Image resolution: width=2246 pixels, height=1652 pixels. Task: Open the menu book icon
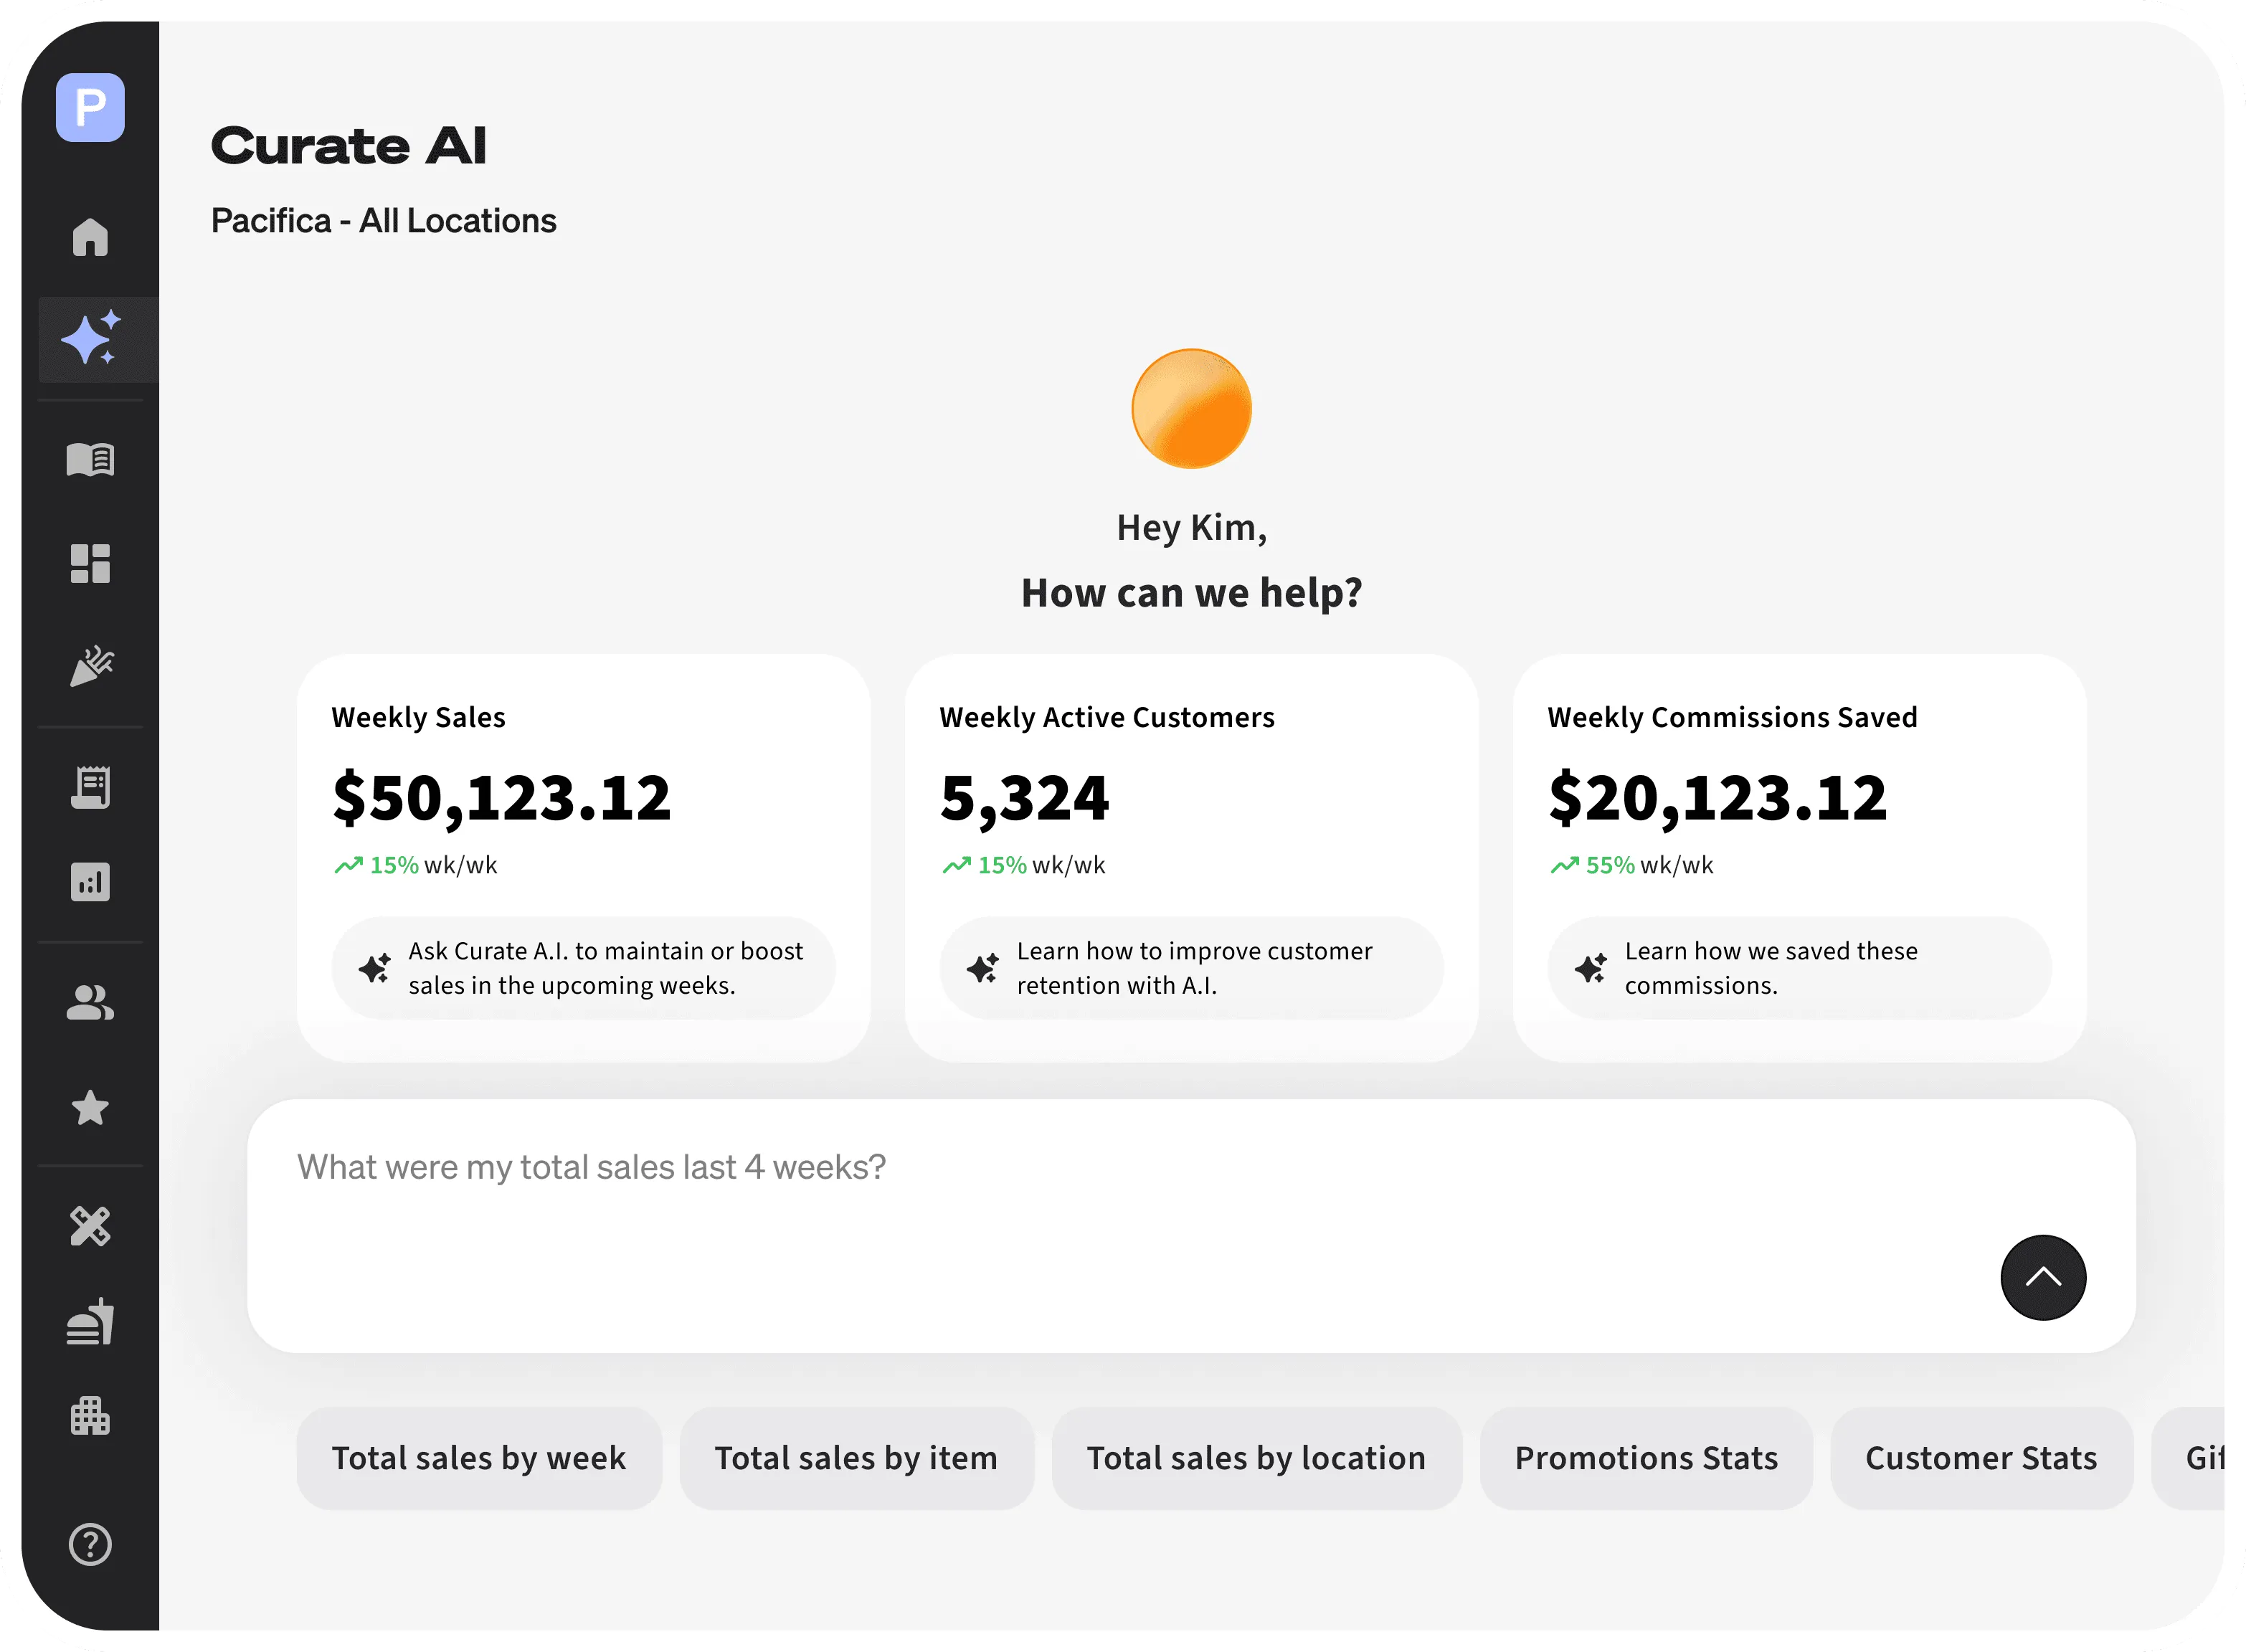coord(90,460)
